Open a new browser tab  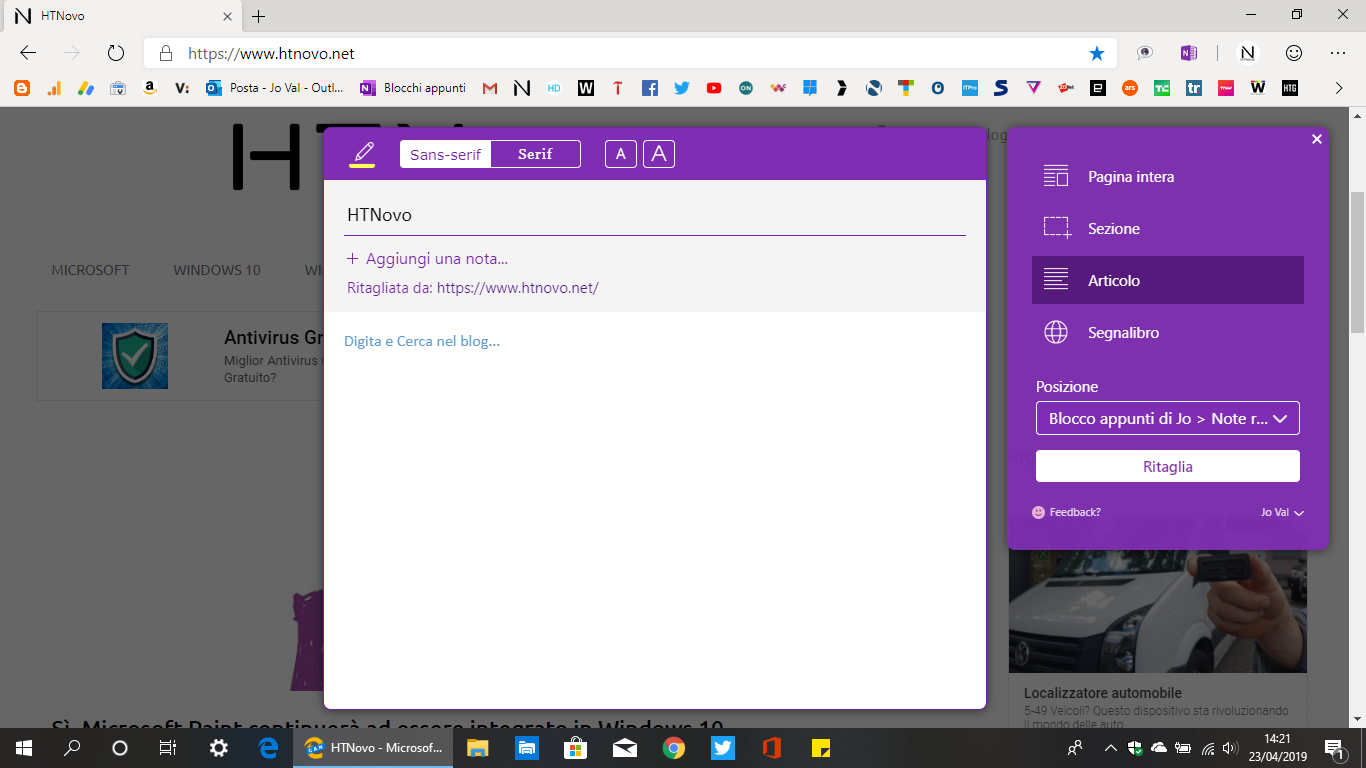[x=259, y=16]
